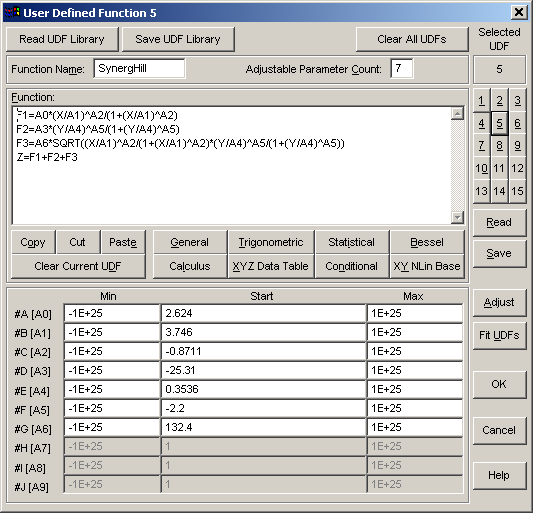Open the Calculus functions list
The width and height of the screenshot is (533, 513).
pyautogui.click(x=190, y=266)
